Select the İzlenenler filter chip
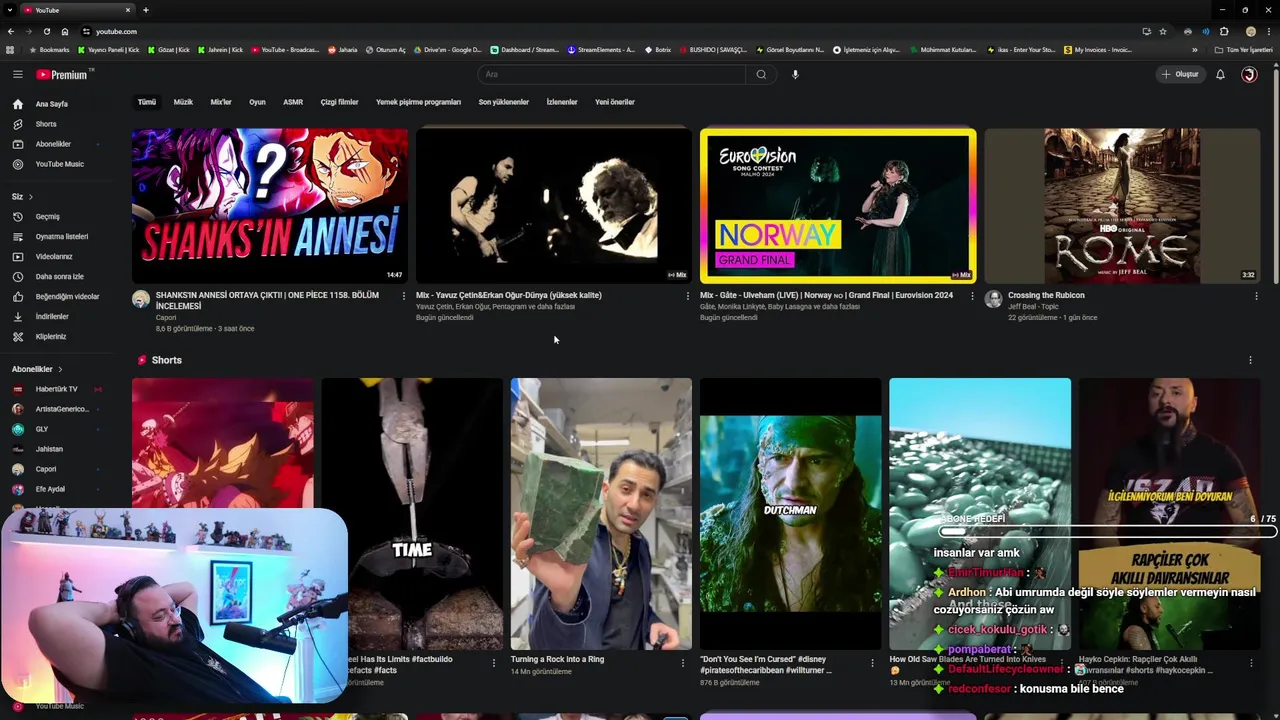The width and height of the screenshot is (1280, 720). click(562, 102)
